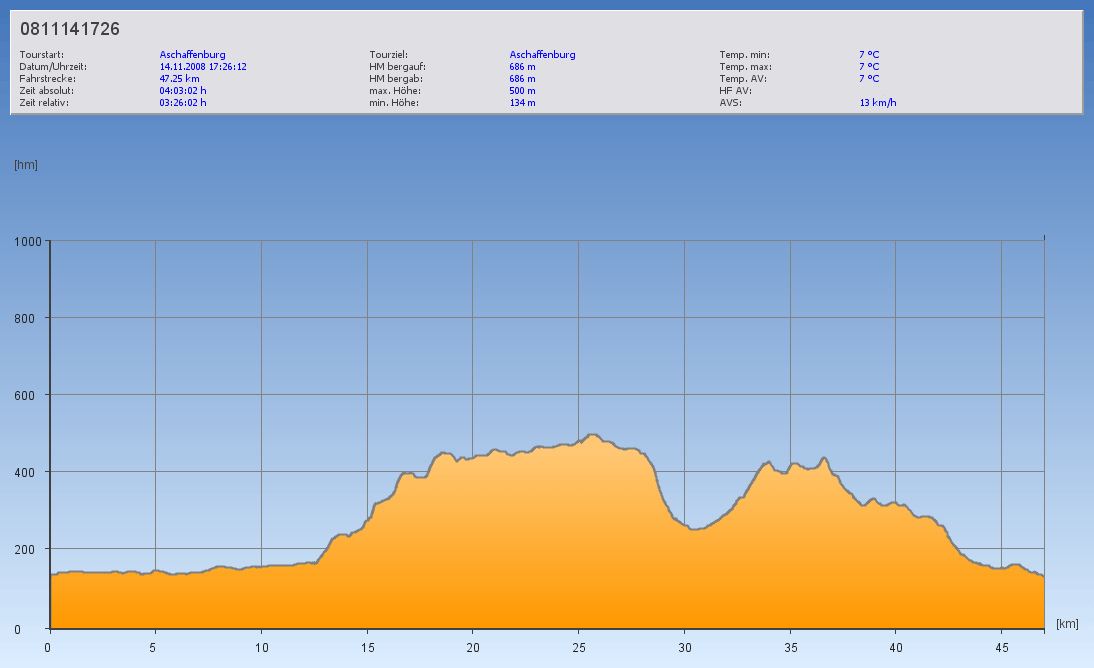The height and width of the screenshot is (668, 1094).
Task: Click the Fahrstrecke value 47.25 km
Action: pyautogui.click(x=180, y=78)
